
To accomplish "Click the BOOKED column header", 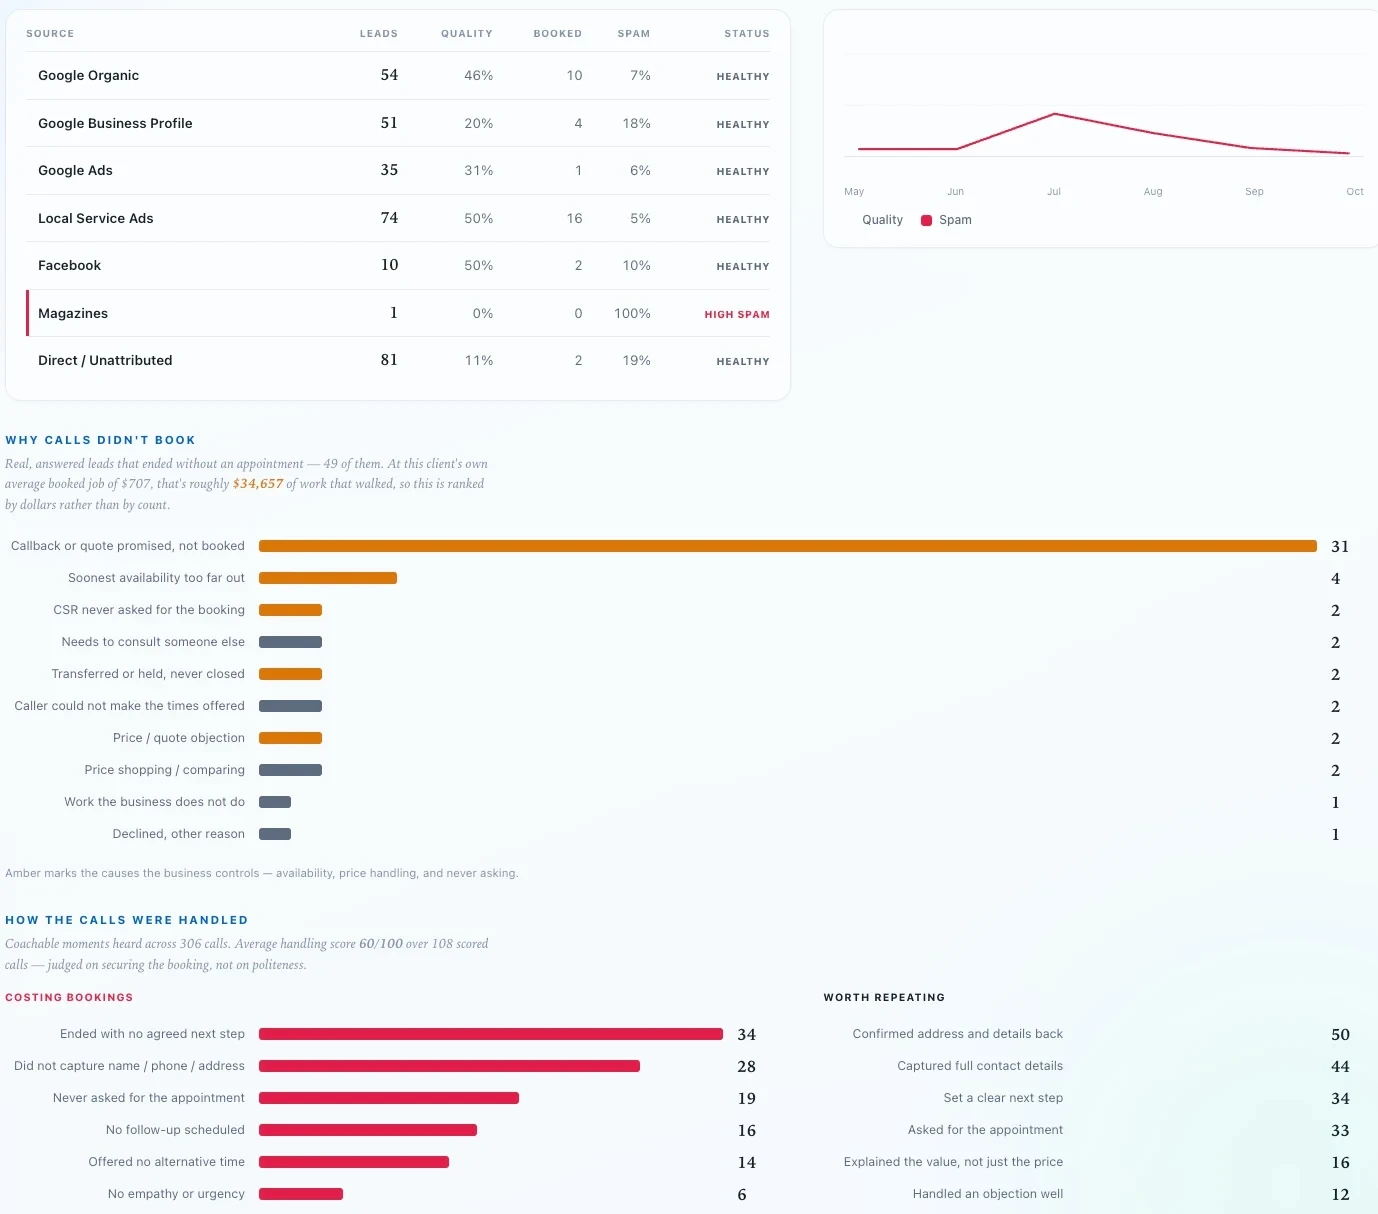I will (558, 34).
